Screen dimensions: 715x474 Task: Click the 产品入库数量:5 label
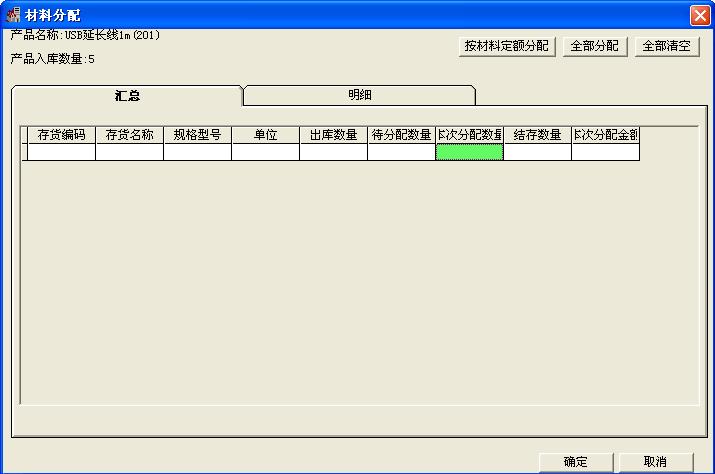coord(52,59)
